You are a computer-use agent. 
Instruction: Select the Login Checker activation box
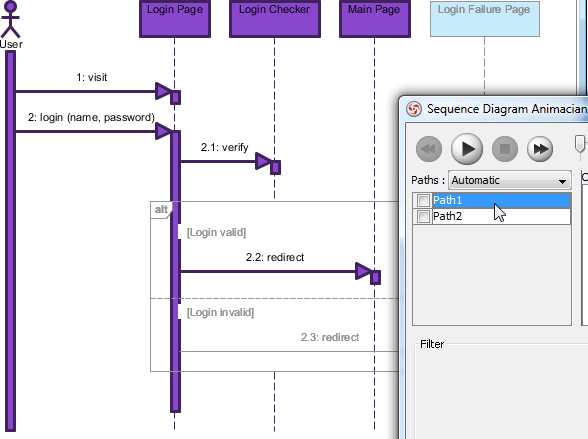pos(275,167)
